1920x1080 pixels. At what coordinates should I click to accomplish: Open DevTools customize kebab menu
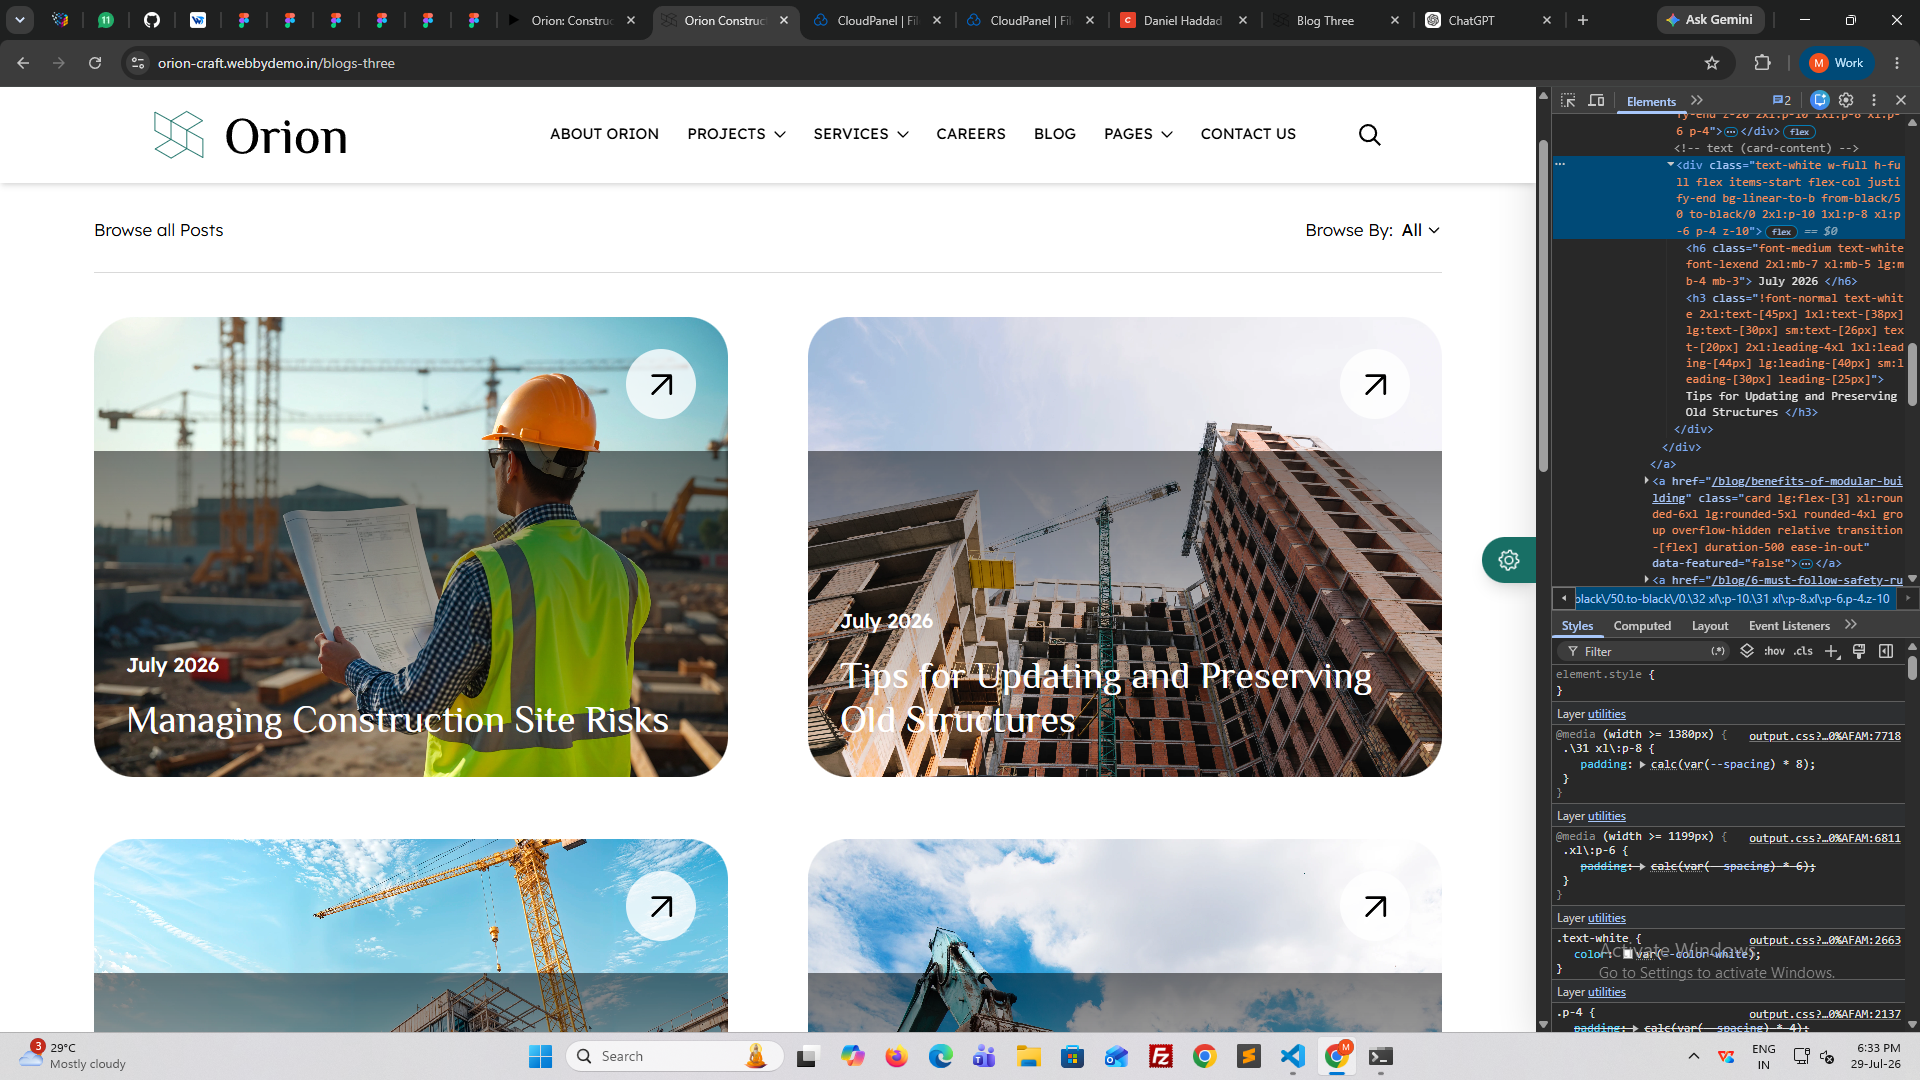tap(1874, 100)
